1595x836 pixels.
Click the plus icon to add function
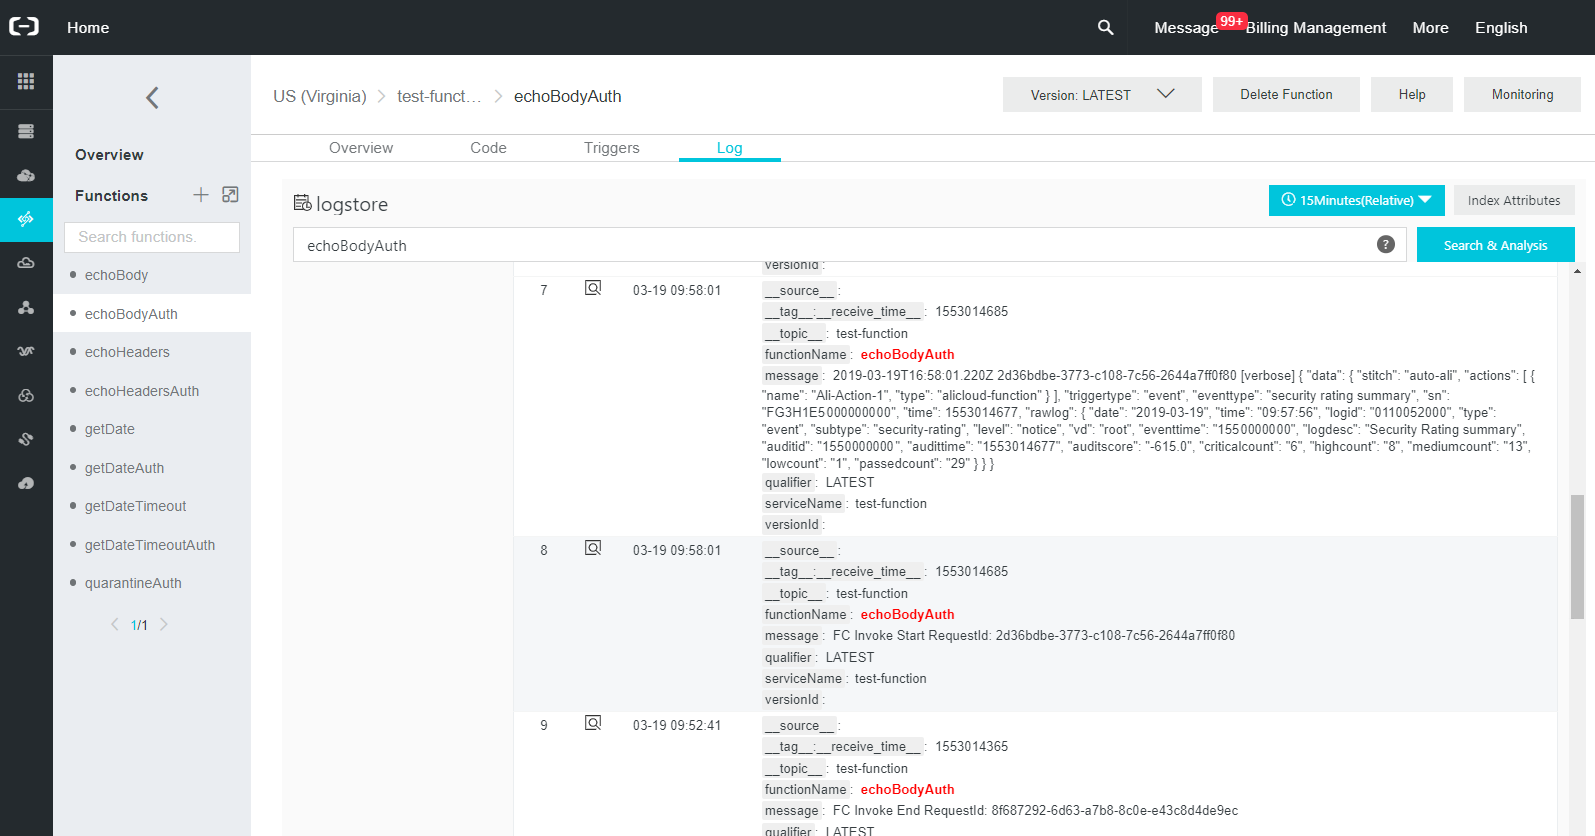pos(201,195)
